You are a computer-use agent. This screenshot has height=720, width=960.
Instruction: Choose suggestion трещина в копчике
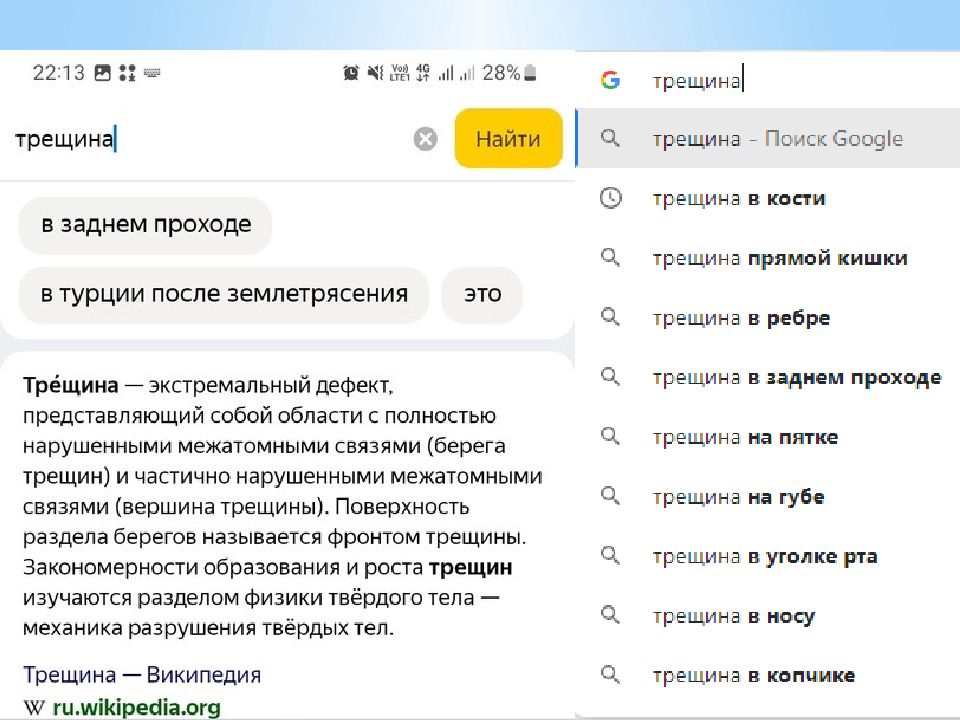coord(768,675)
